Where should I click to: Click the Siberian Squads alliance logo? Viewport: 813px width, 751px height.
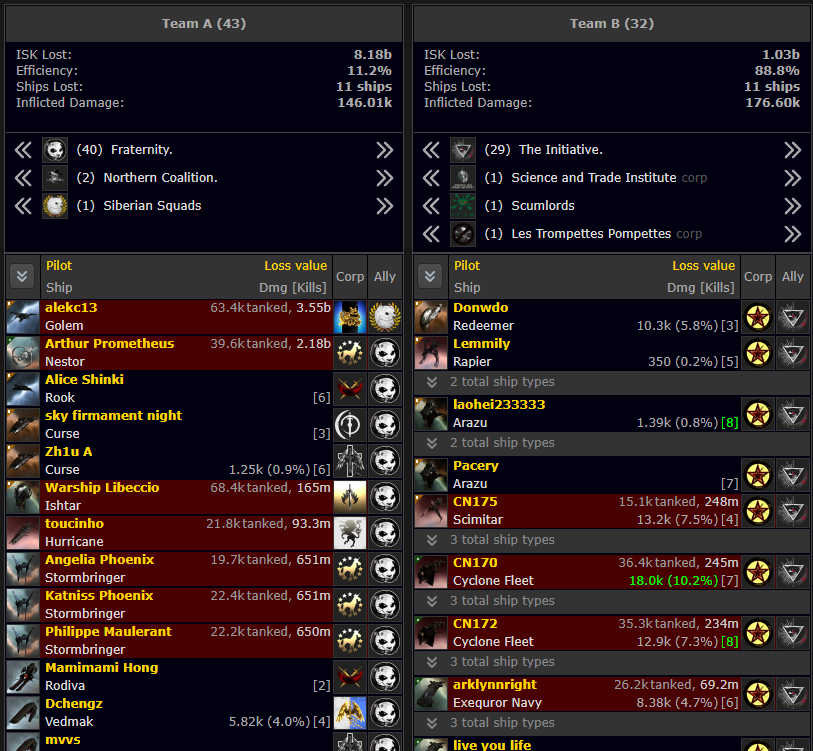[x=55, y=206]
